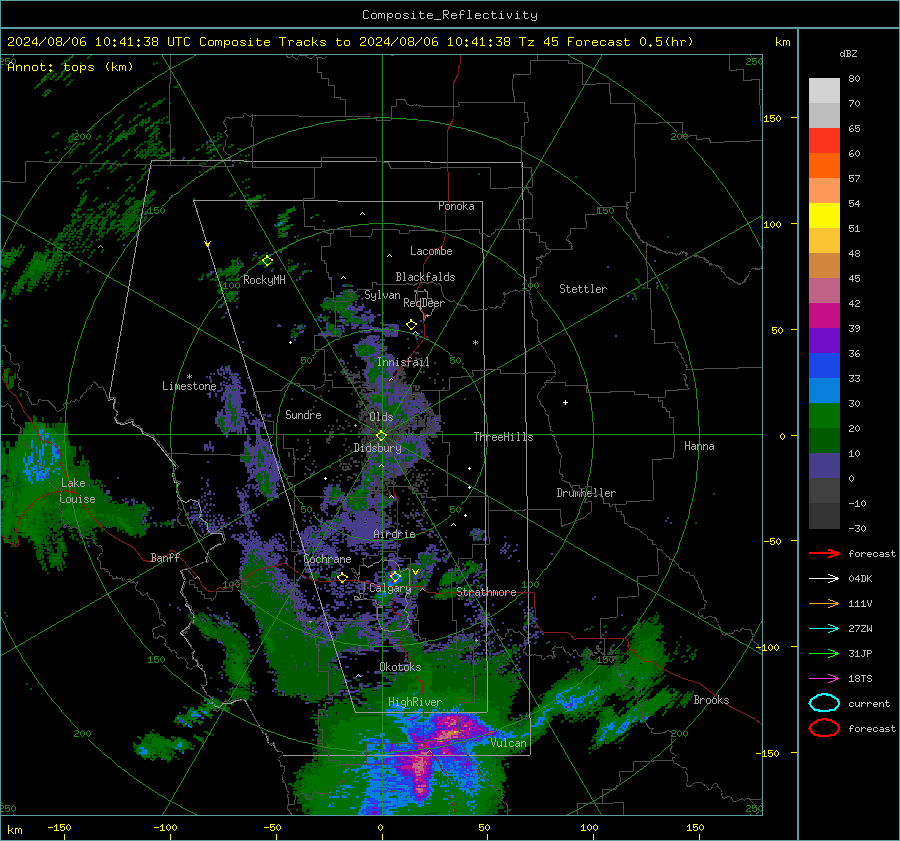Select the 51 dBZ yellow color swatch
The image size is (900, 841).
[824, 215]
